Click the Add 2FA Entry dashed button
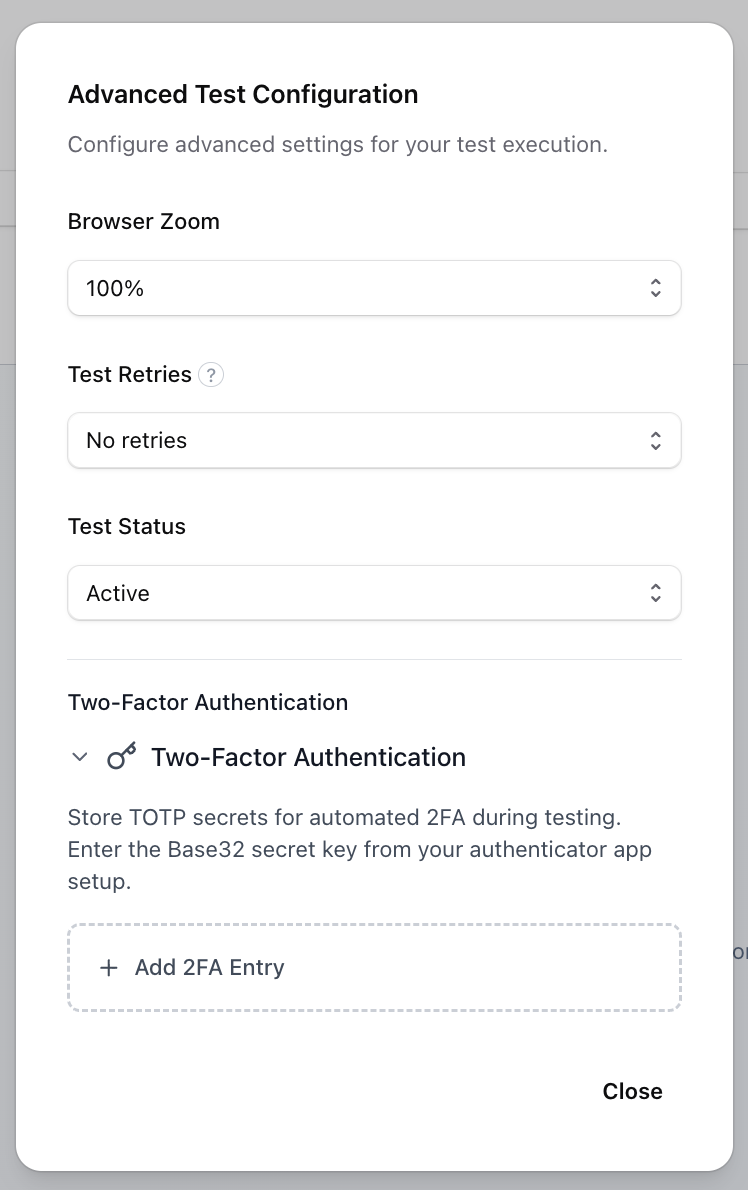This screenshot has height=1190, width=748. point(374,967)
